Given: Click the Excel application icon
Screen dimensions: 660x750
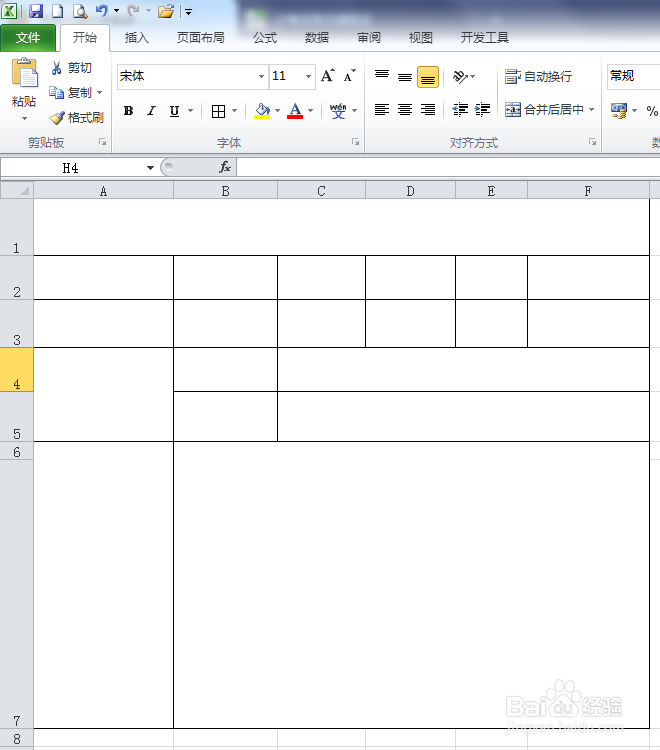Looking at the screenshot, I should click(9, 11).
